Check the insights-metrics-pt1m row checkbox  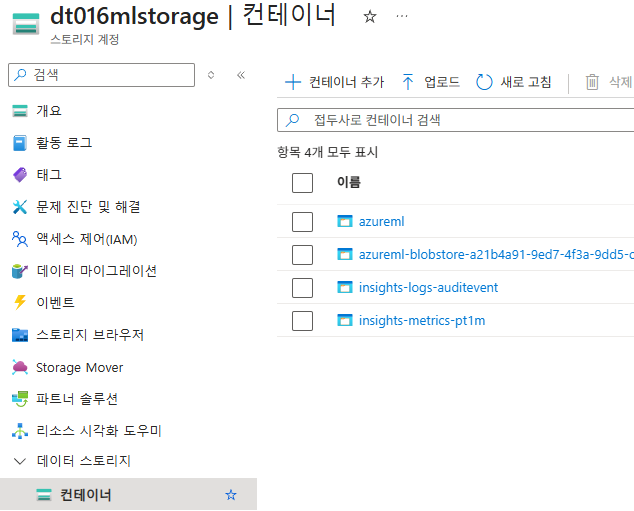pyautogui.click(x=302, y=321)
